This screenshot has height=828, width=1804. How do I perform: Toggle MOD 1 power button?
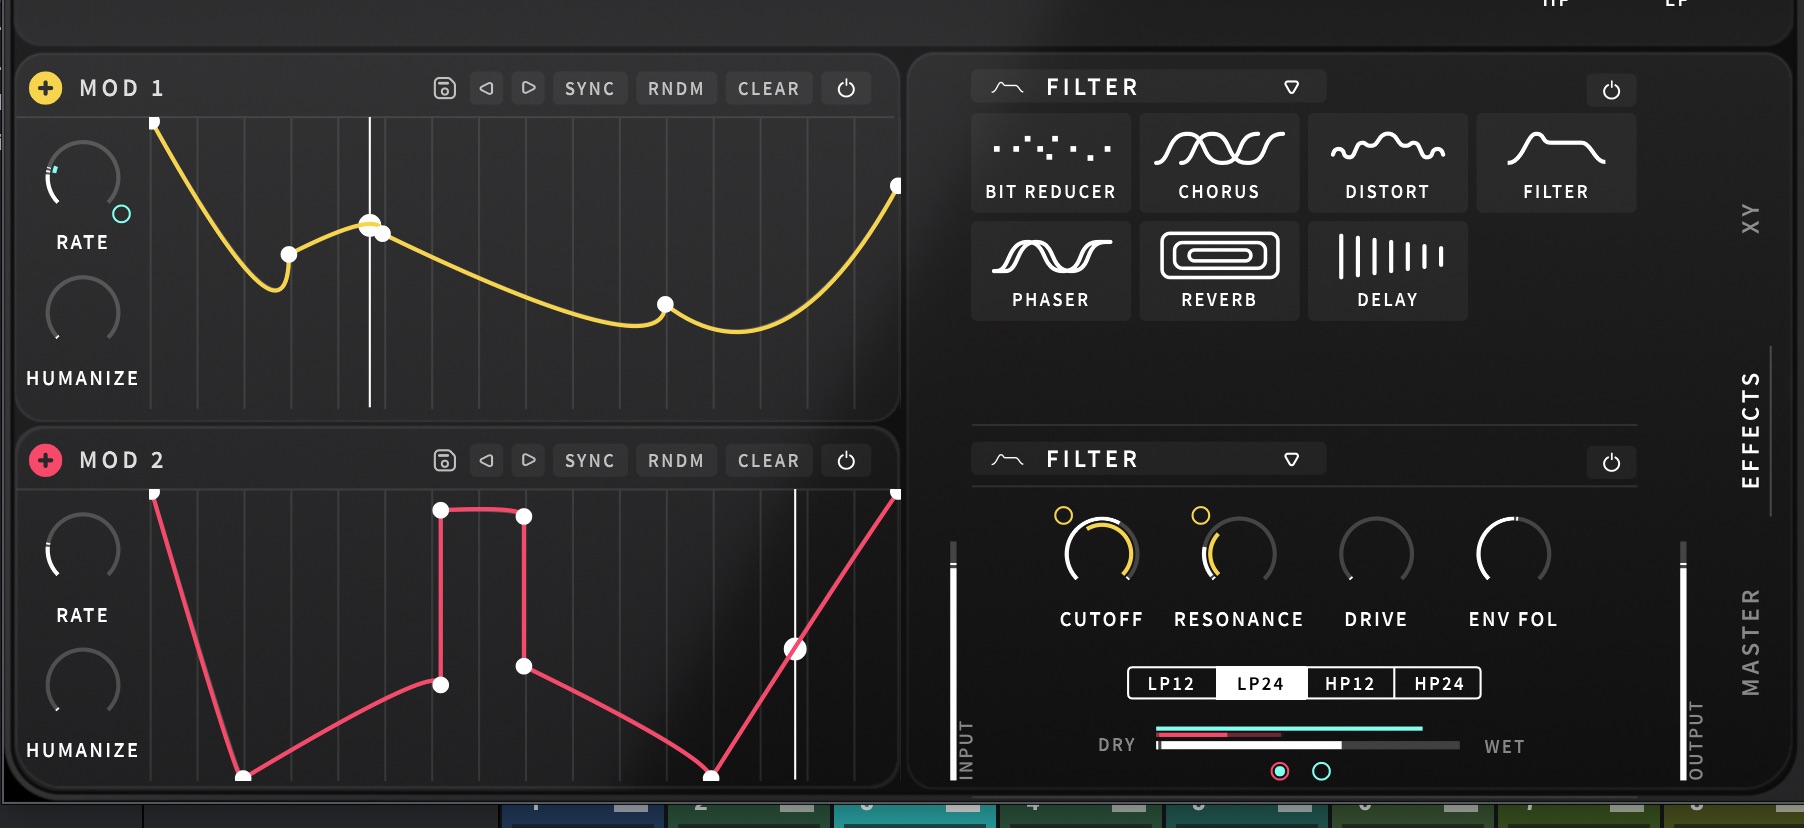tap(846, 89)
